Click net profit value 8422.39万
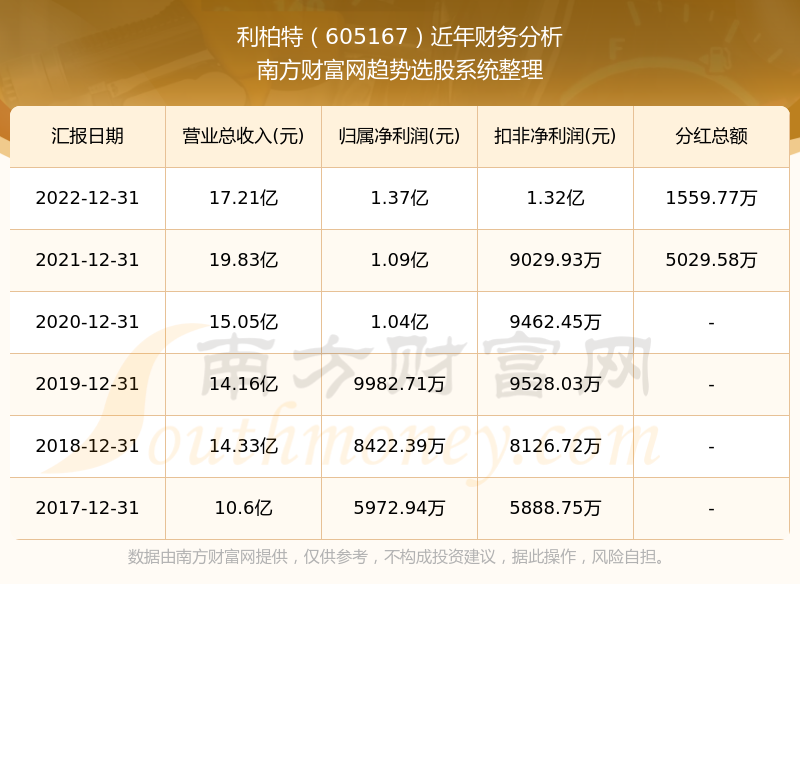Image resolution: width=800 pixels, height=758 pixels. pos(399,446)
